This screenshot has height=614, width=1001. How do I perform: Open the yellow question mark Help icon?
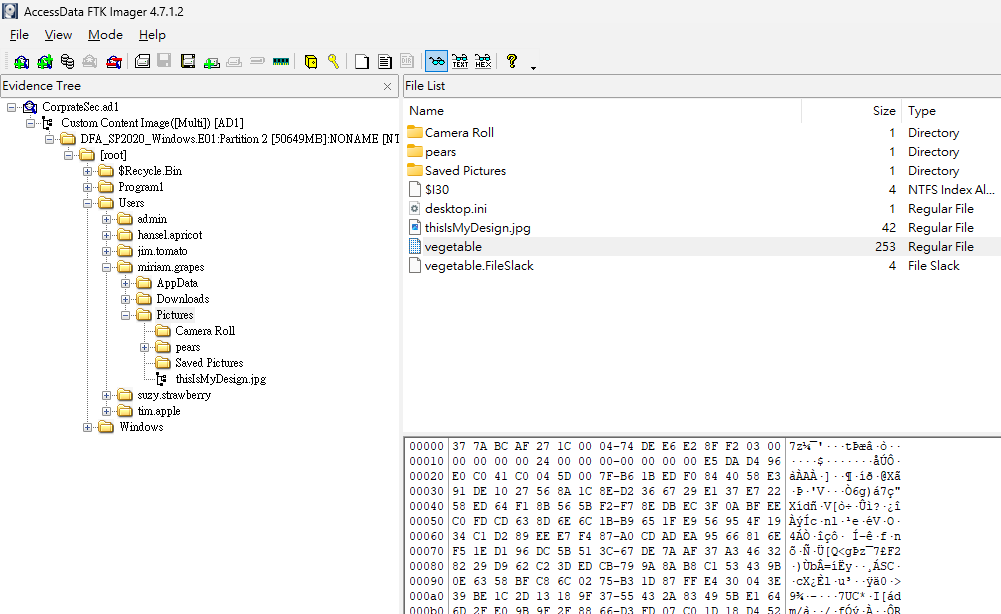coord(511,61)
